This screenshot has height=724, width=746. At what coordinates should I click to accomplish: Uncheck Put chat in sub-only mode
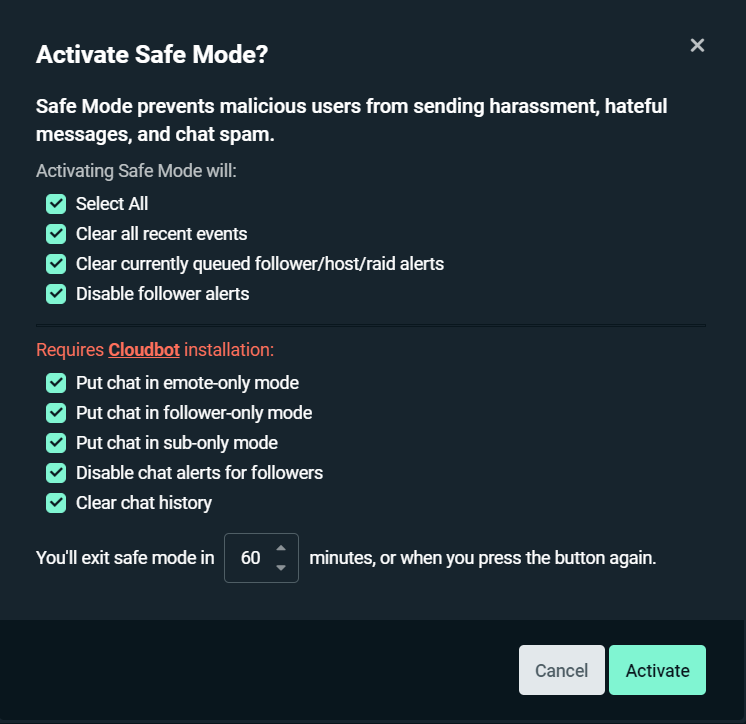point(56,443)
